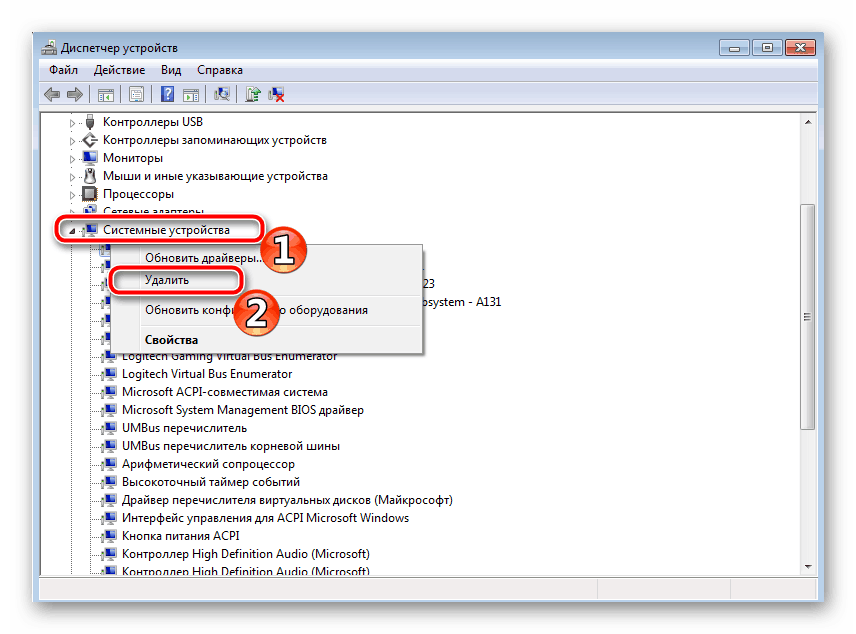Click the Back arrow toolbar icon

click(x=52, y=94)
